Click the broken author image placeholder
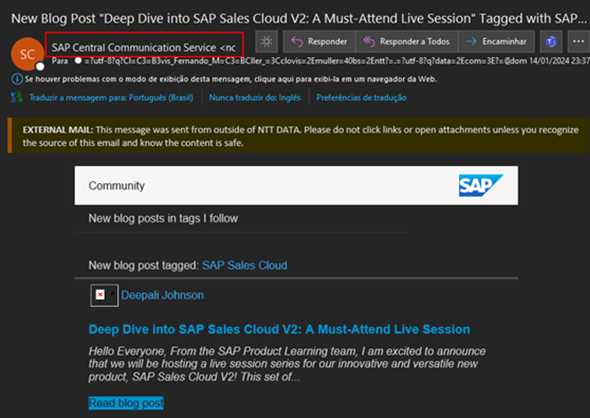Viewport: 590px width, 418px height. point(104,295)
